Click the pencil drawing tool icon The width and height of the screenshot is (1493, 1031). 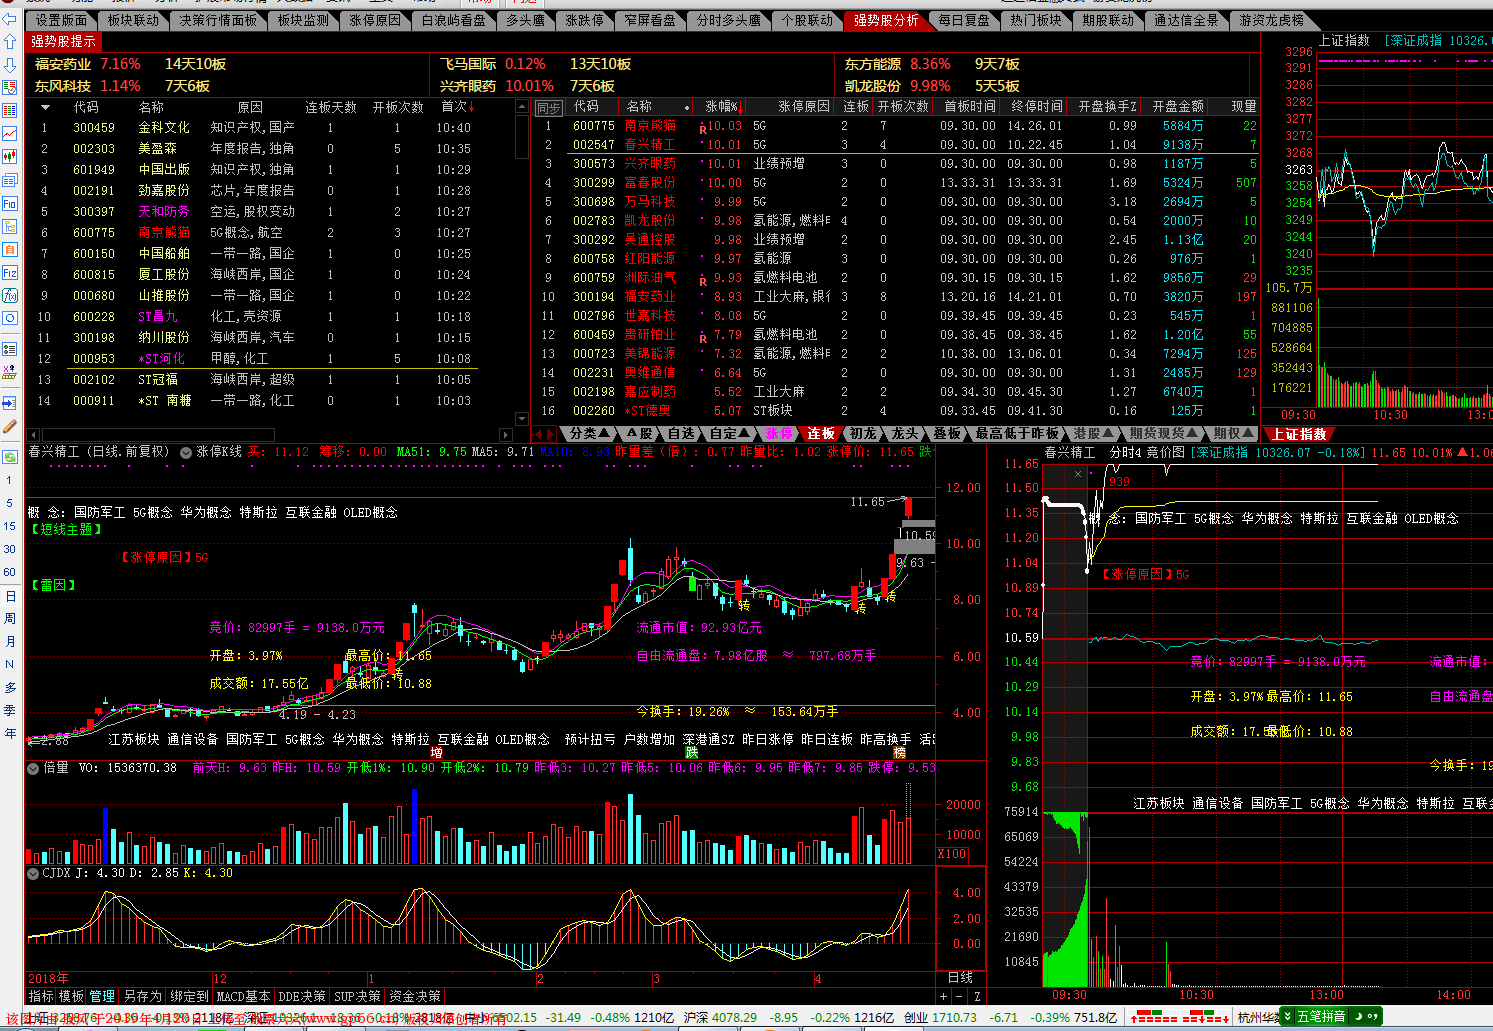pos(10,426)
